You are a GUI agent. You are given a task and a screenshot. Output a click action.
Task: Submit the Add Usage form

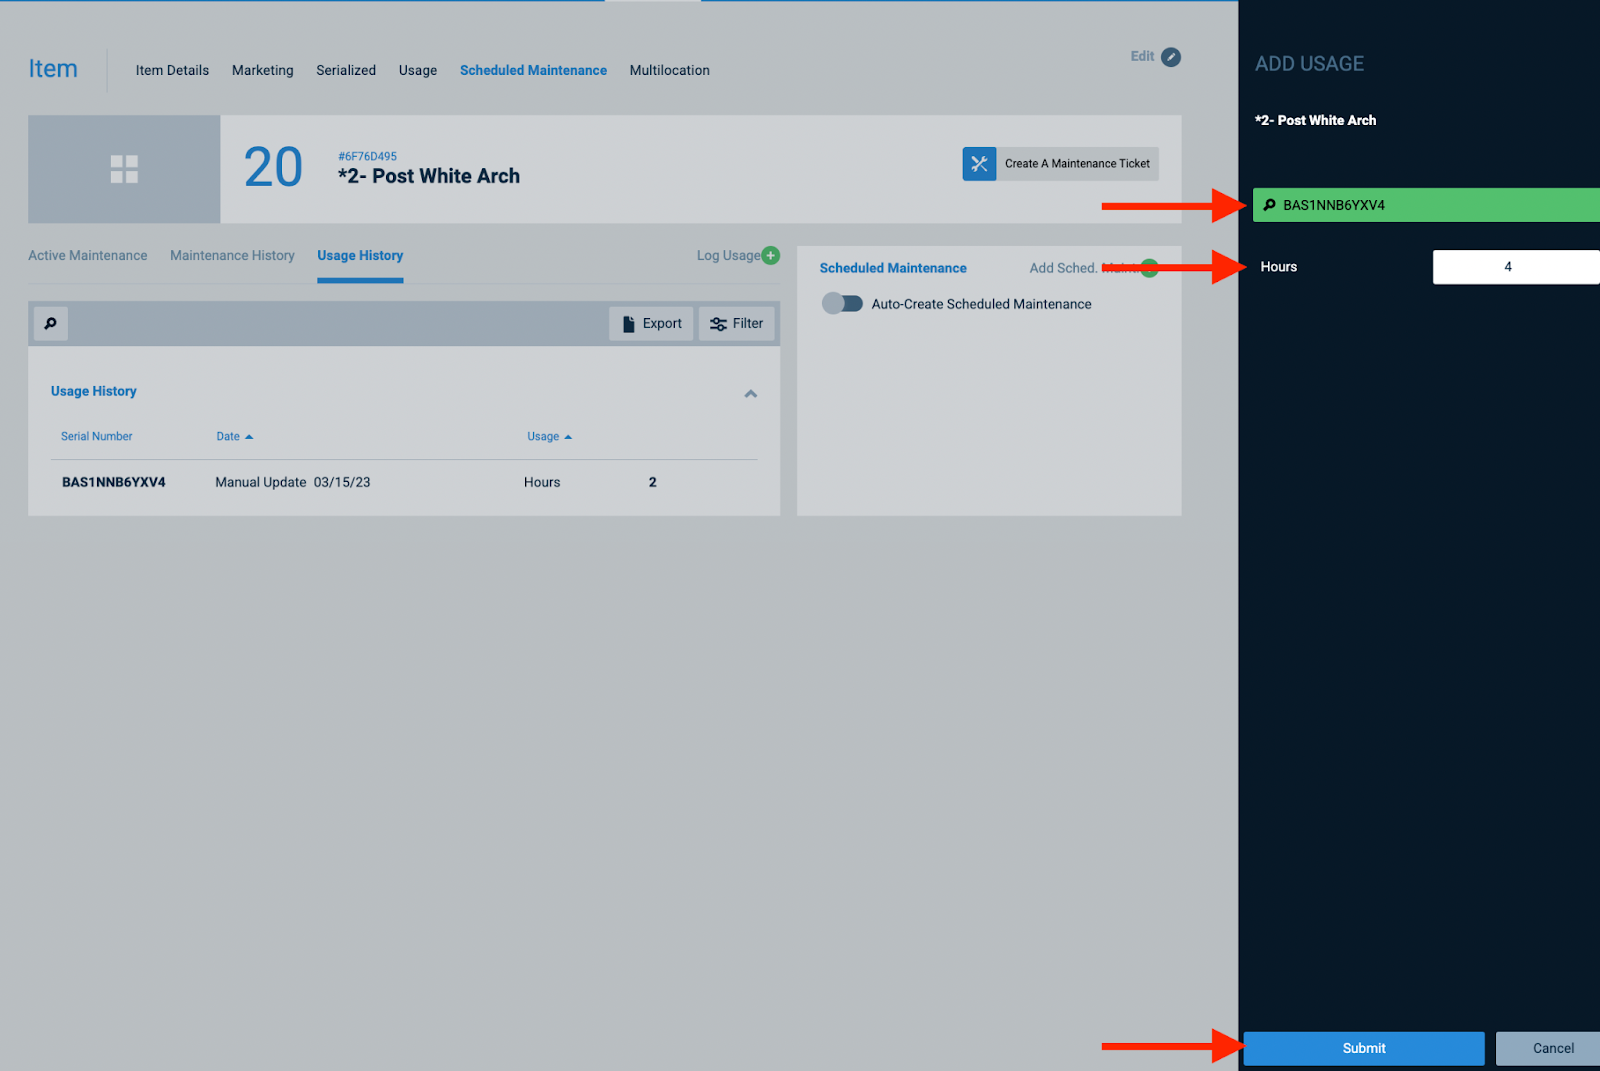(1363, 1048)
